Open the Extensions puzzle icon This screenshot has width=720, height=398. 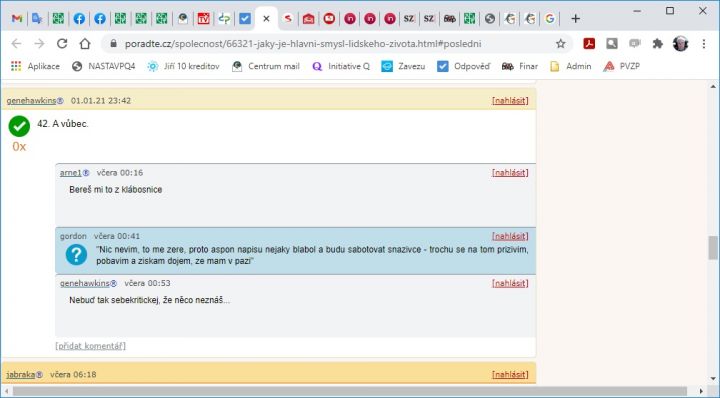coord(658,44)
